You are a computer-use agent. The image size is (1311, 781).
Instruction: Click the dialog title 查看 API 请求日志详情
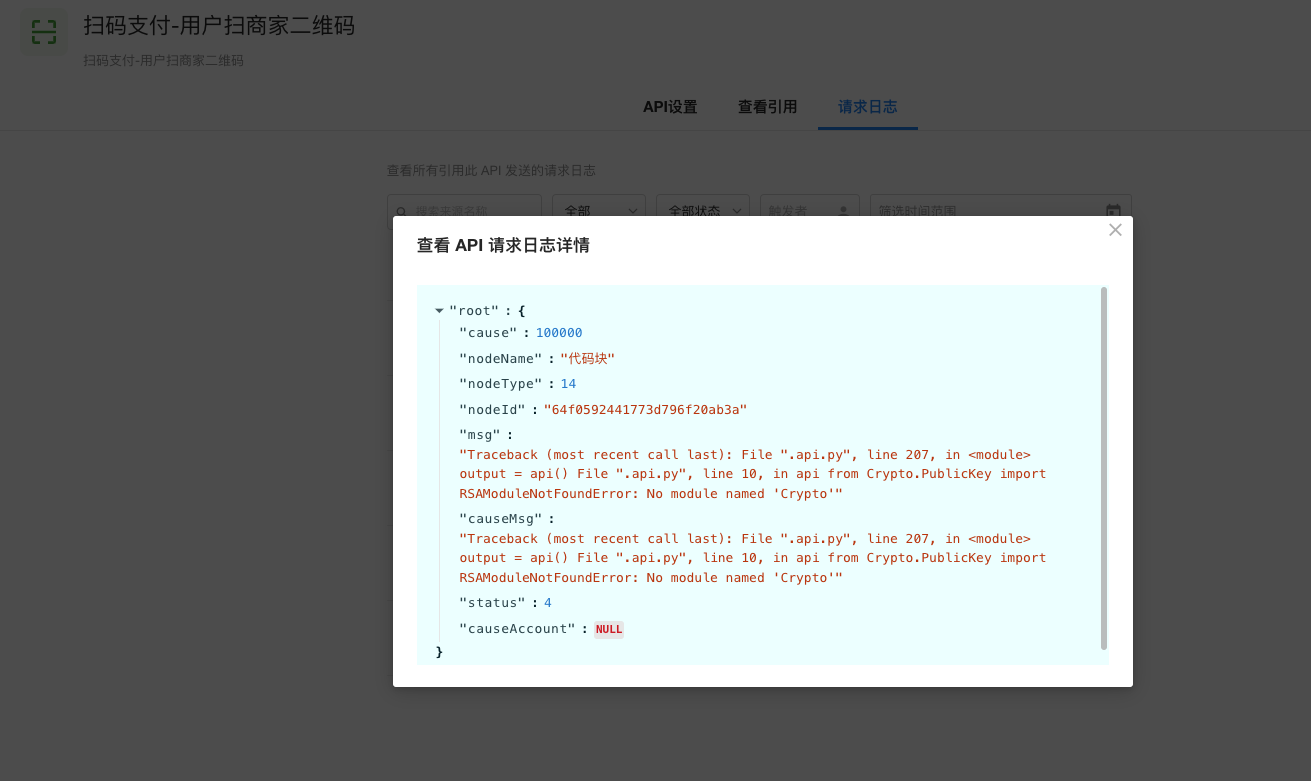pos(503,245)
